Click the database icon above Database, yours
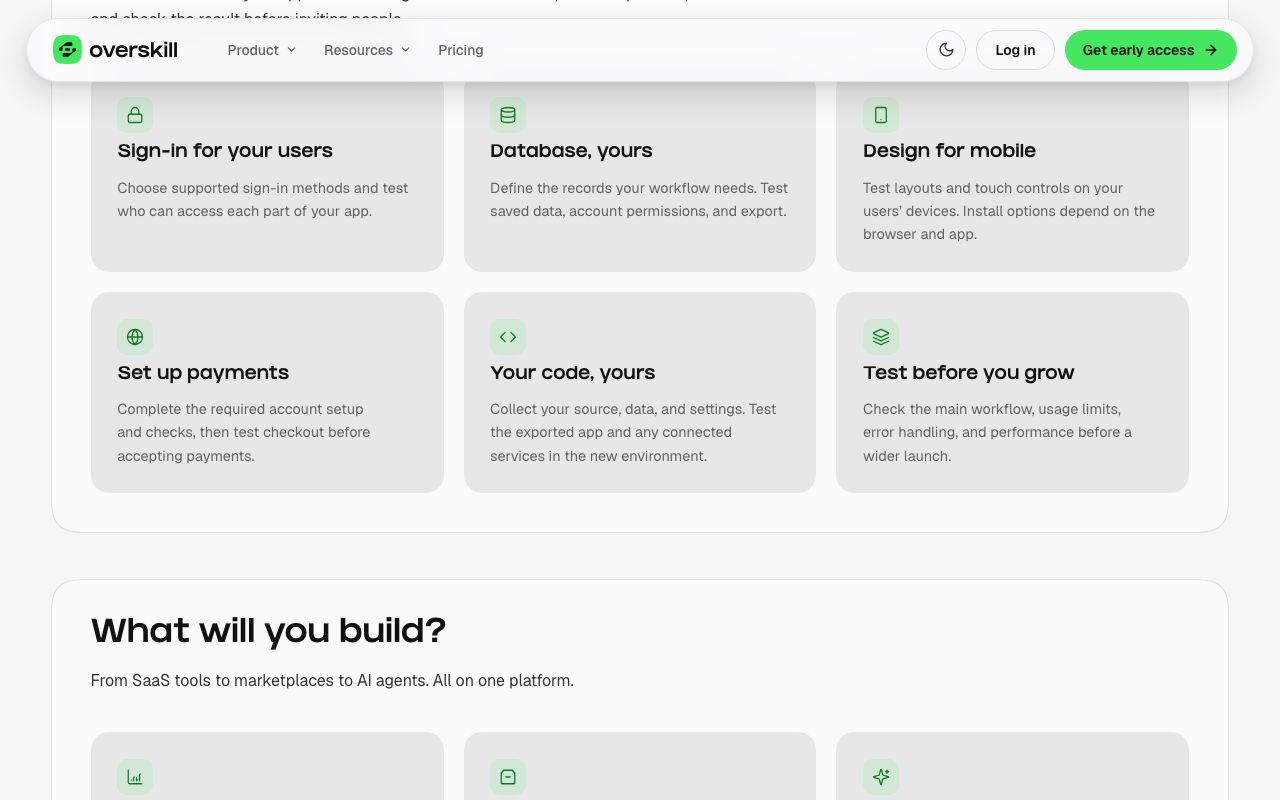The image size is (1280, 800). (508, 115)
